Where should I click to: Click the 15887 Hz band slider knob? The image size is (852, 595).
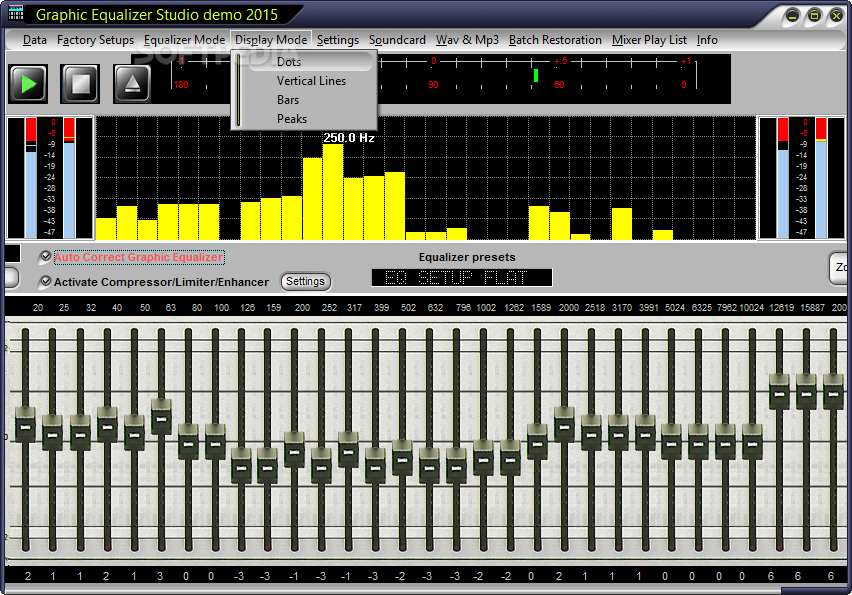pyautogui.click(x=806, y=391)
